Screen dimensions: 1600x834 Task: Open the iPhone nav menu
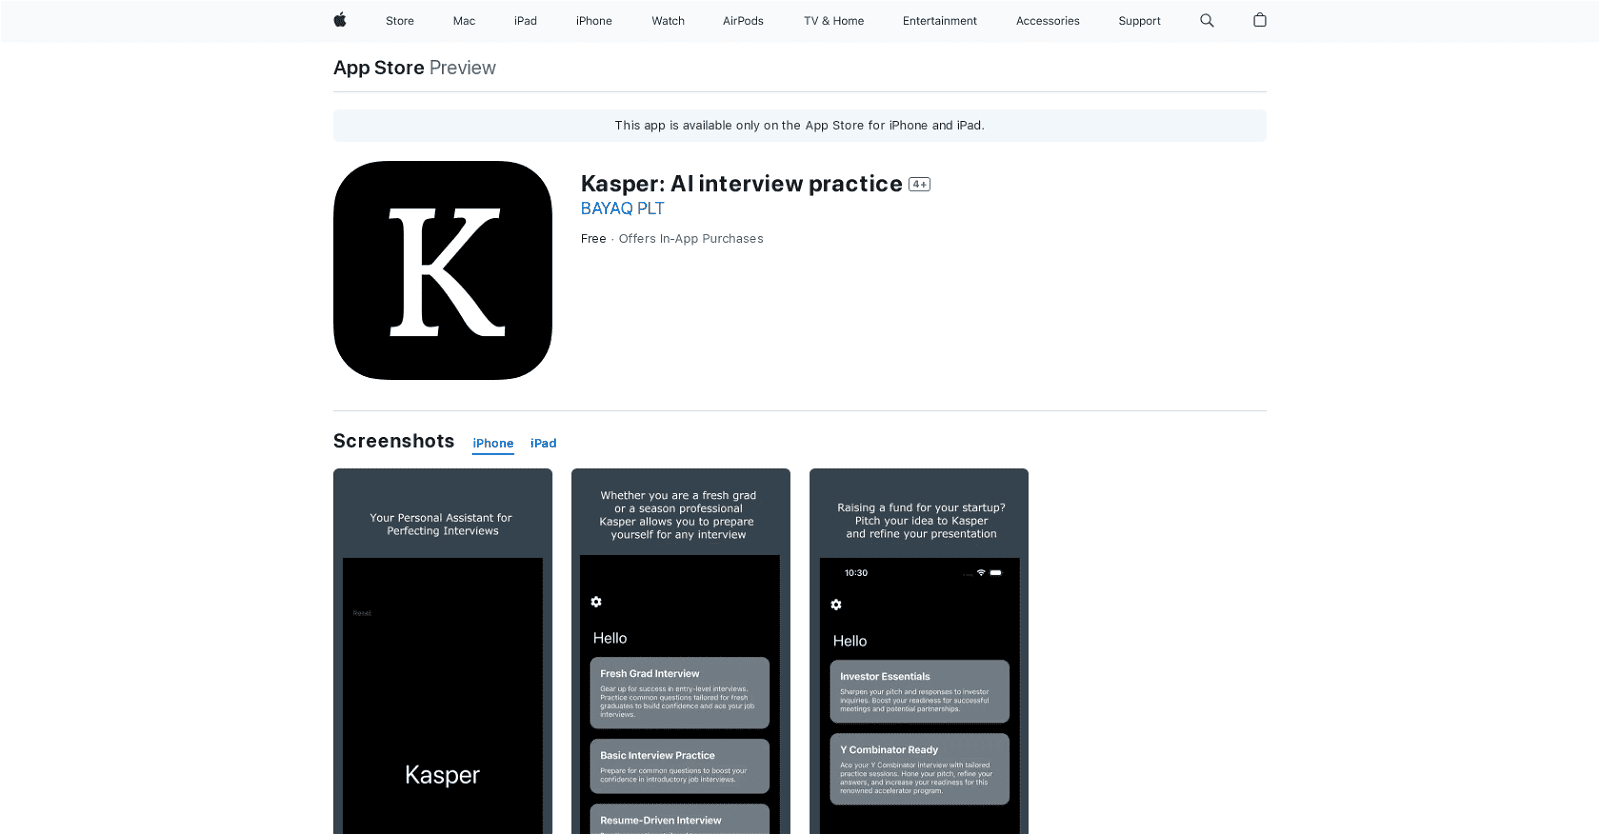594,21
